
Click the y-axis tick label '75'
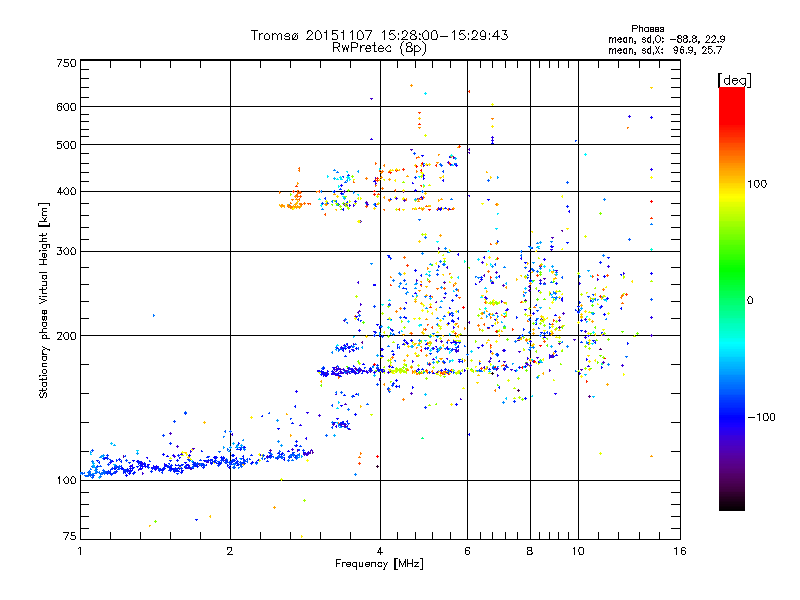[x=70, y=536]
